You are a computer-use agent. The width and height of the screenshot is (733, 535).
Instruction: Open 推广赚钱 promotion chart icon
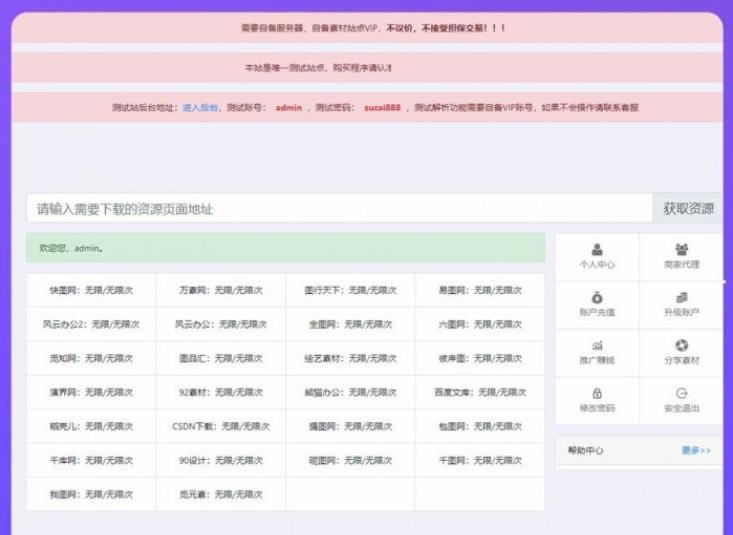point(597,346)
